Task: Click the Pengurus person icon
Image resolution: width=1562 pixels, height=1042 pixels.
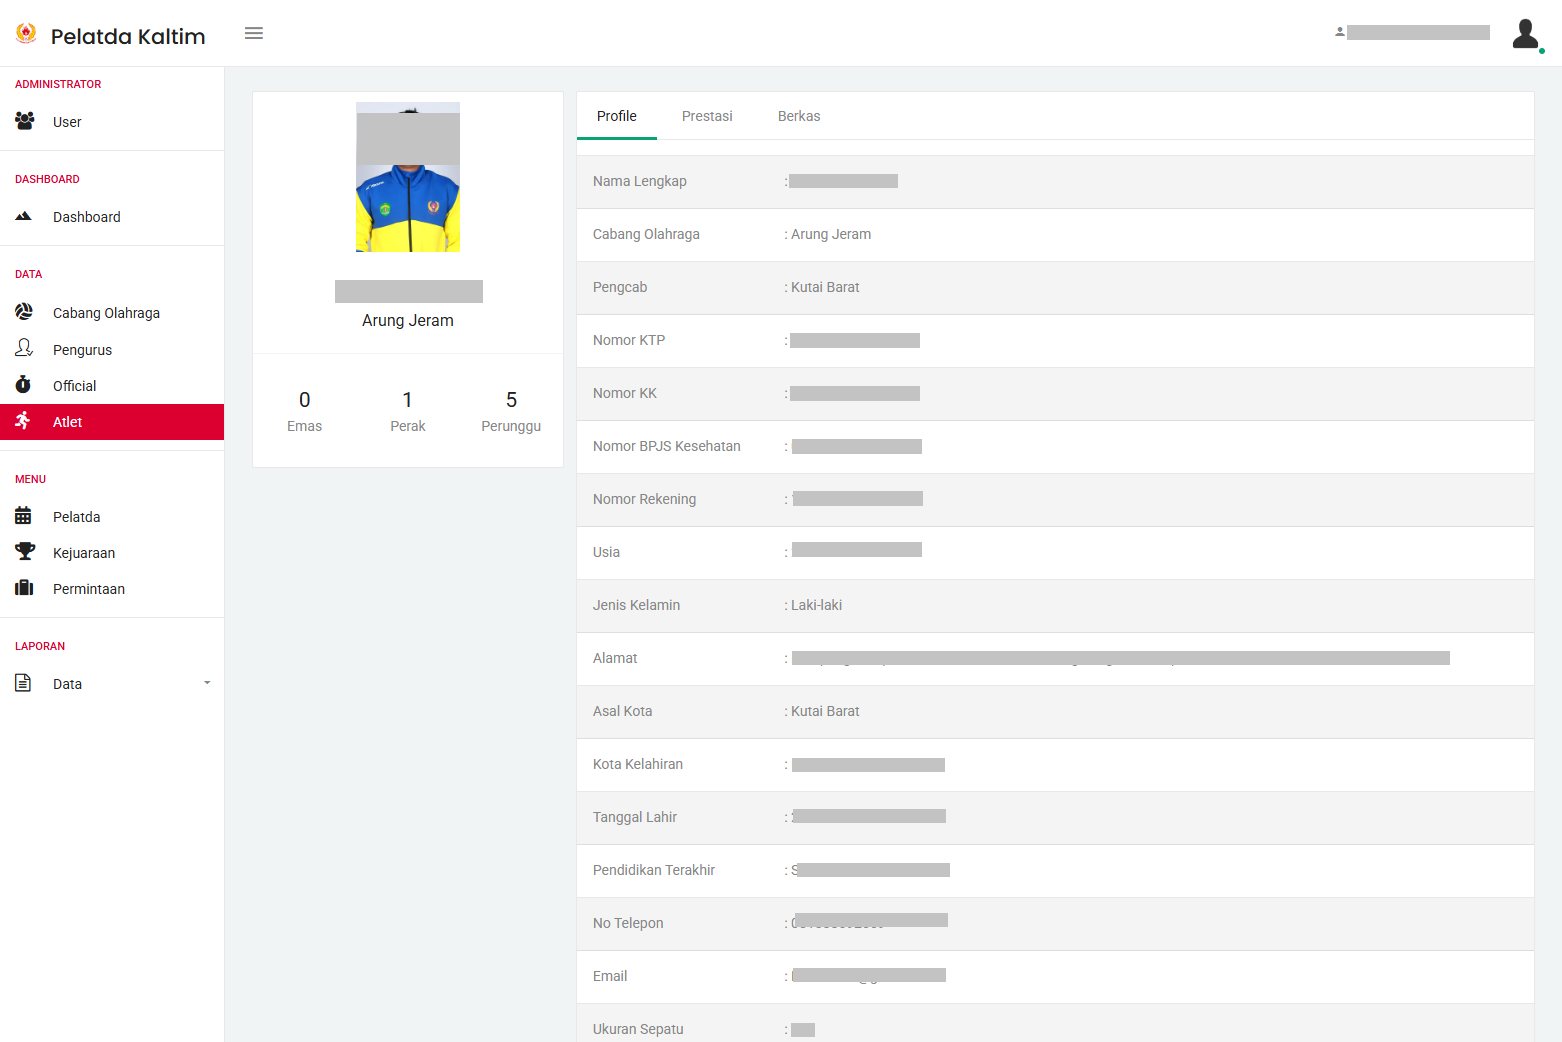Action: tap(24, 348)
